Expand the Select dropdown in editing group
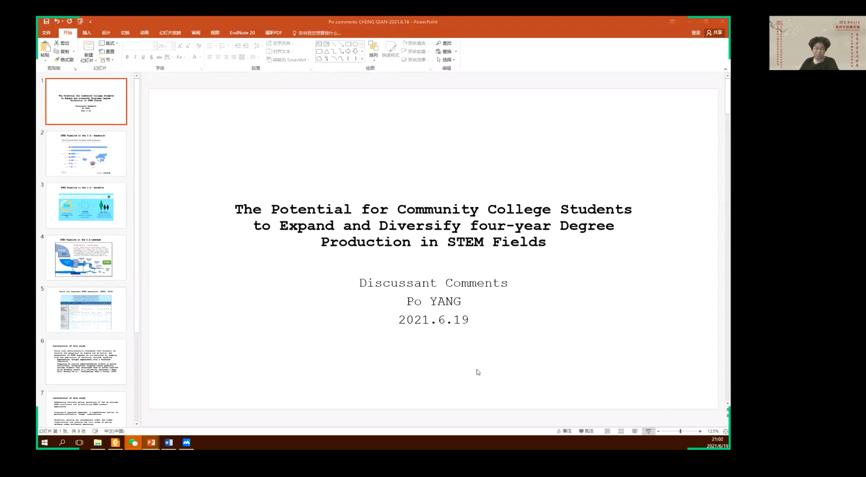Image resolution: width=866 pixels, height=477 pixels. pos(447,59)
